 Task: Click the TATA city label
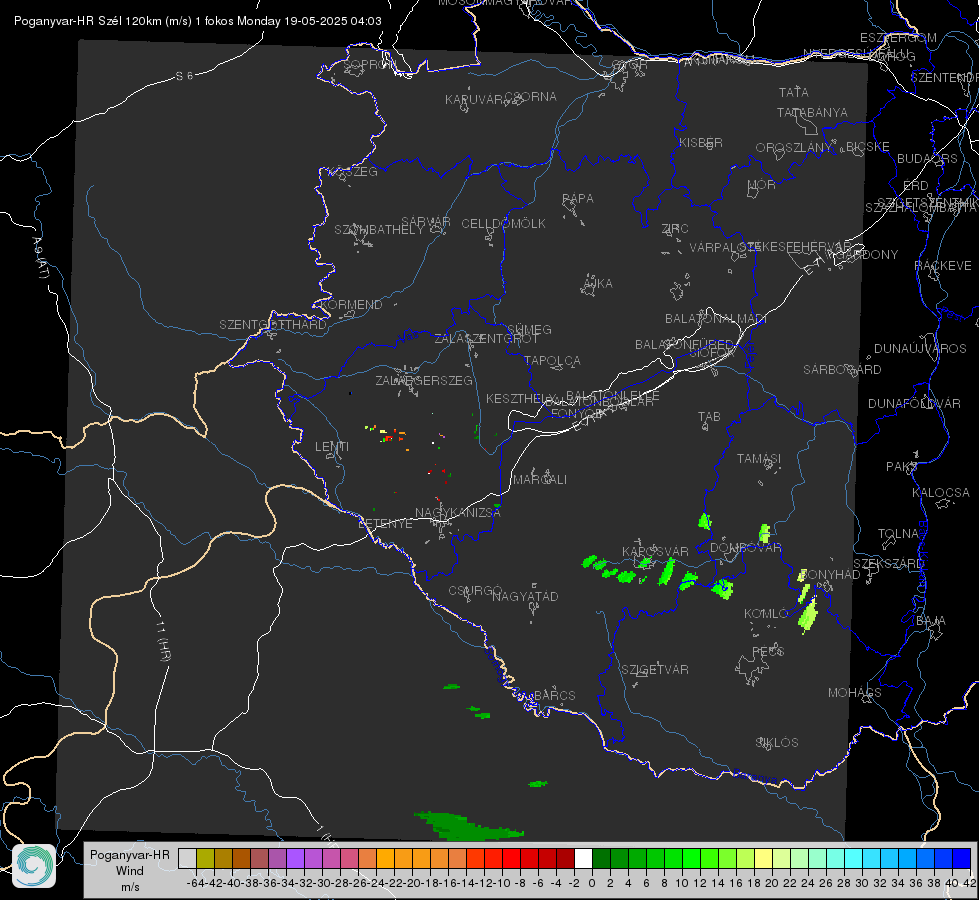coord(794,92)
